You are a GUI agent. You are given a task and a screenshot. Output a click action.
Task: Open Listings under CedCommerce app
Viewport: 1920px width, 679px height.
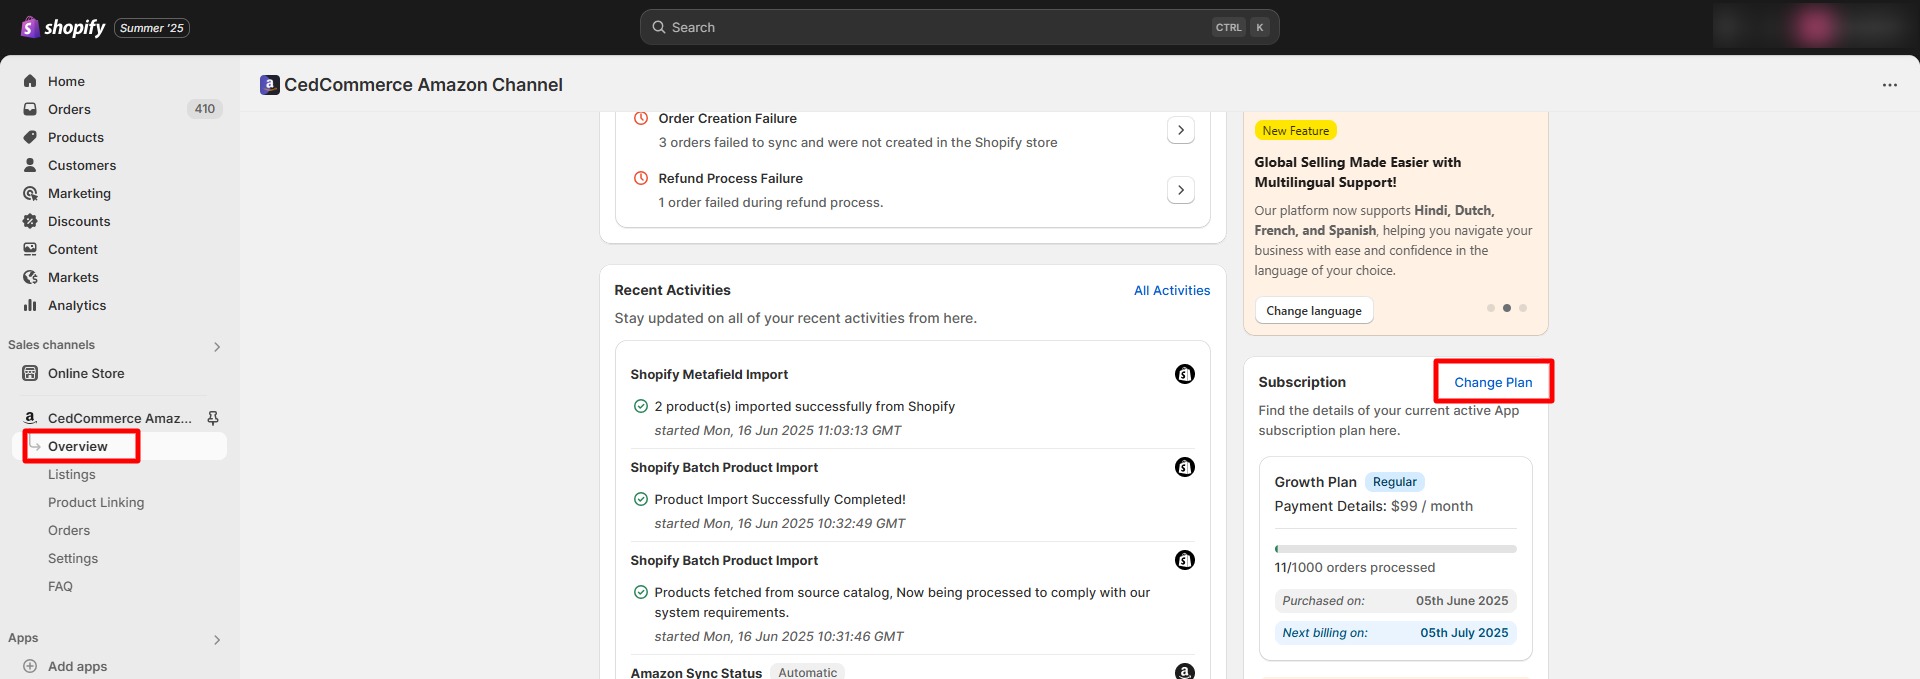(x=72, y=474)
